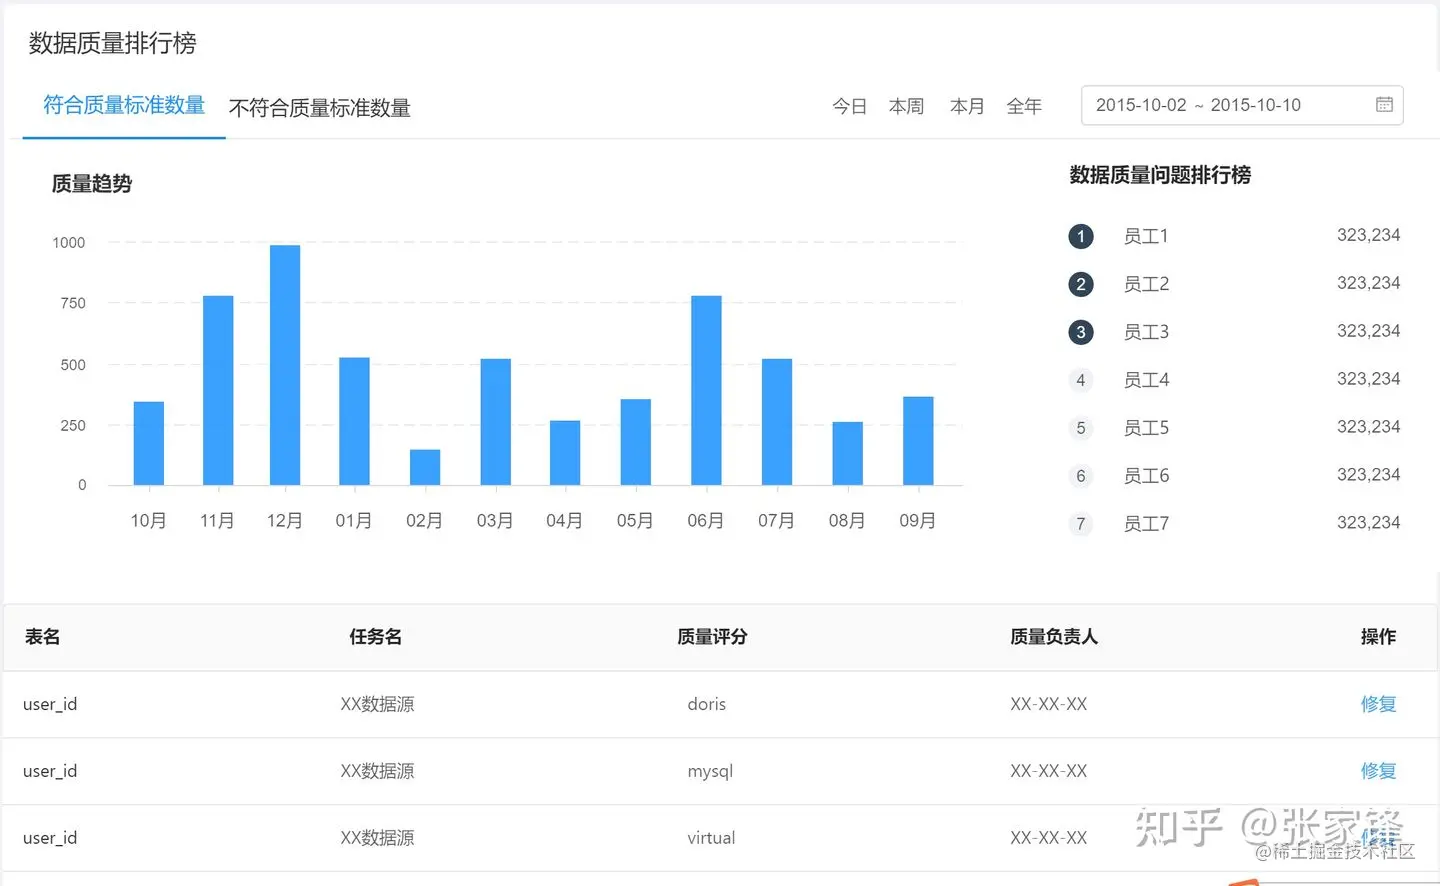Select 员工1 in the ranking list
This screenshot has height=886, width=1440.
click(1146, 236)
